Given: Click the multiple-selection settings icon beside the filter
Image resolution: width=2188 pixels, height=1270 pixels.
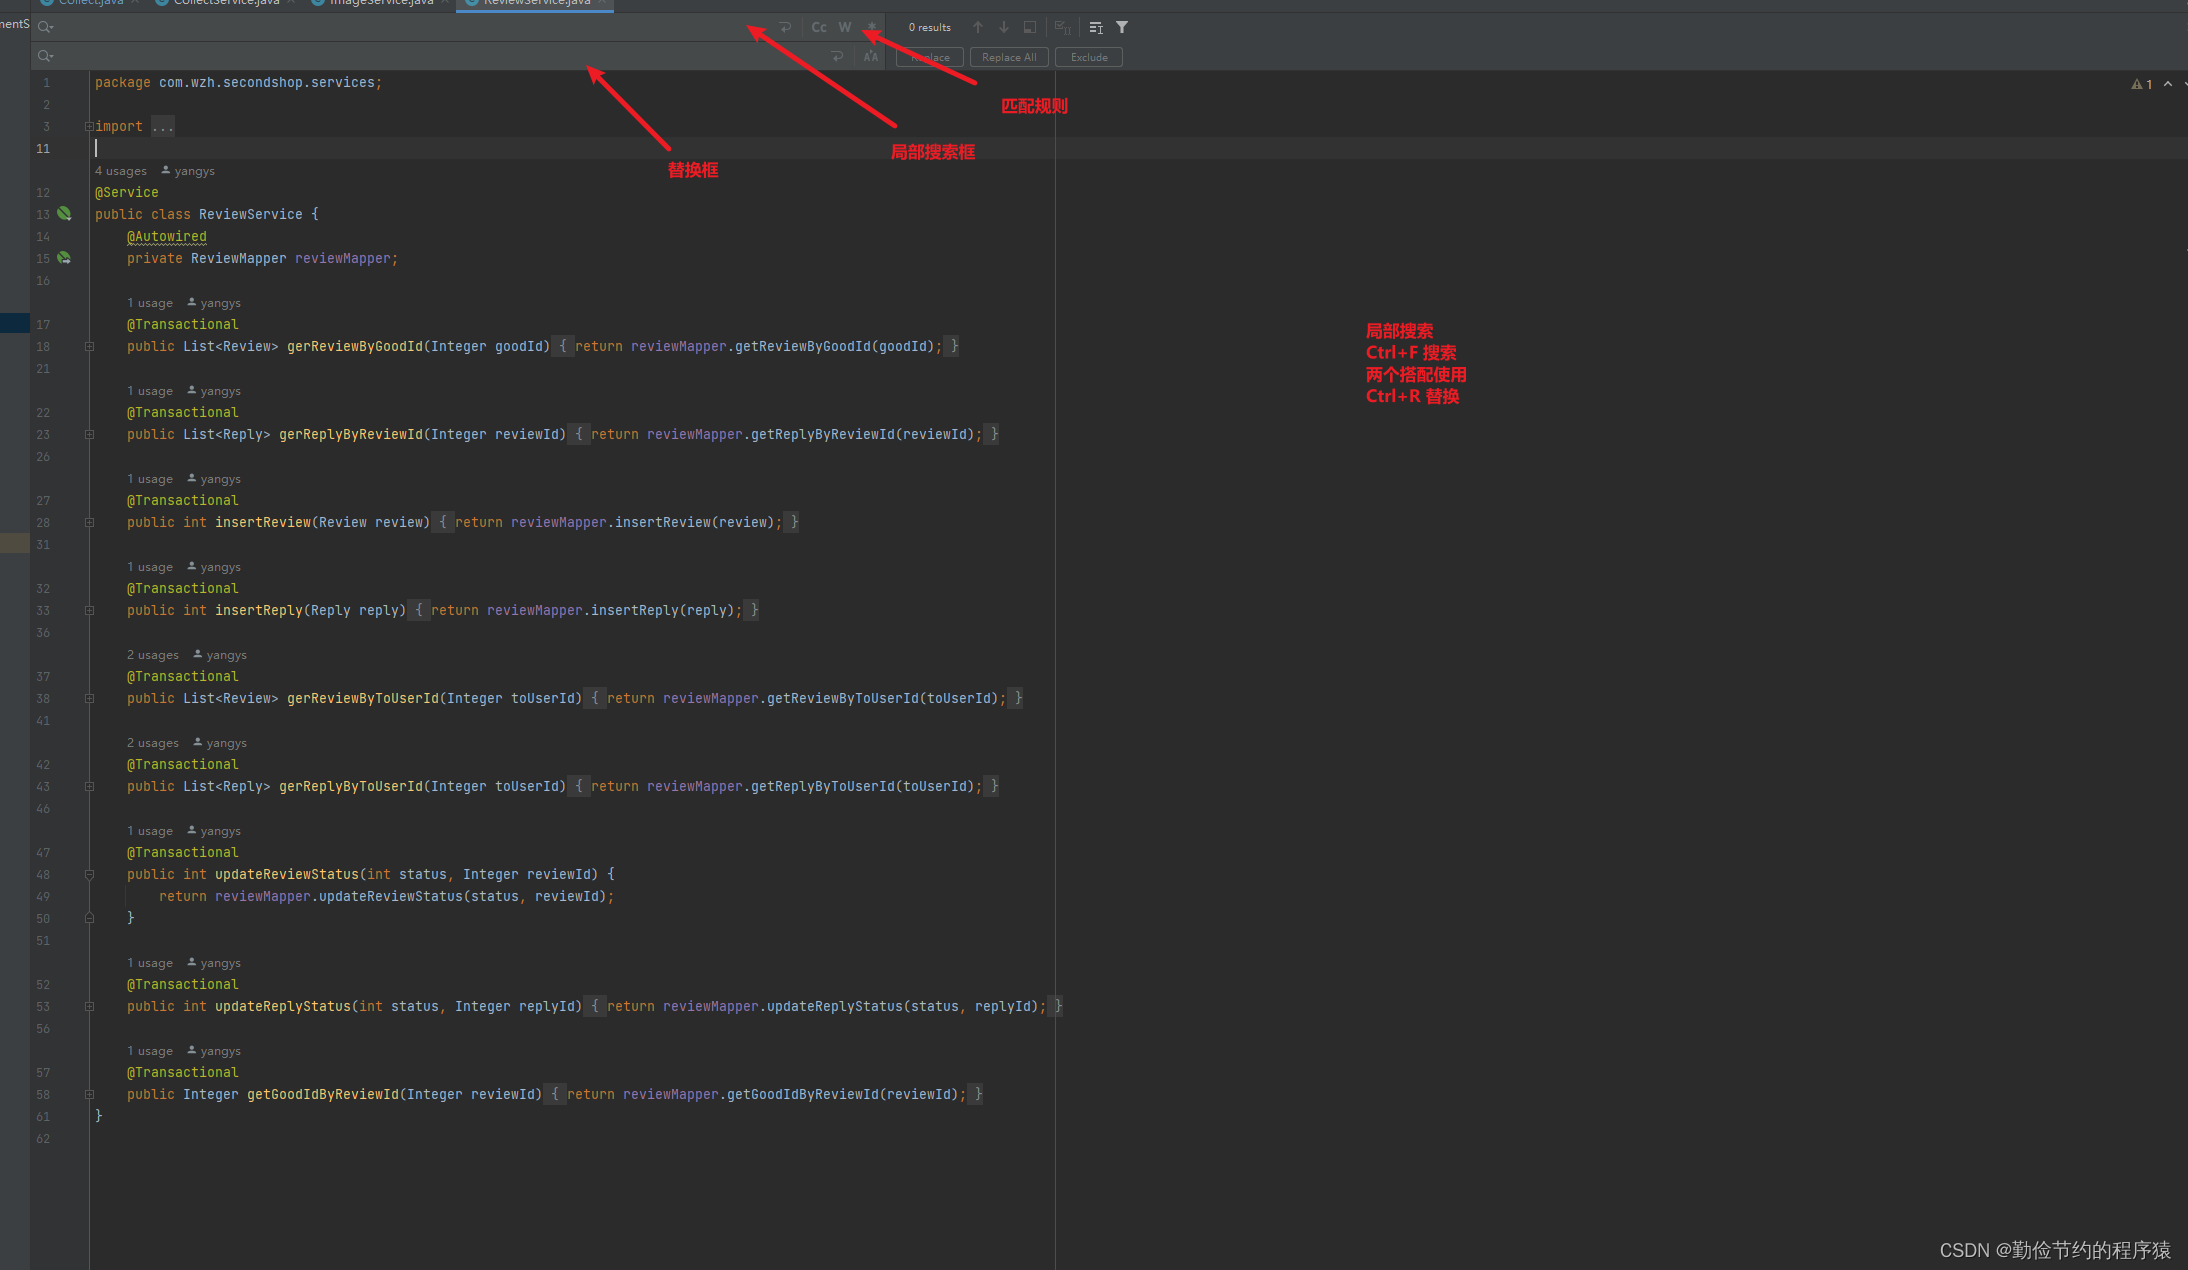Looking at the screenshot, I should (x=1096, y=27).
